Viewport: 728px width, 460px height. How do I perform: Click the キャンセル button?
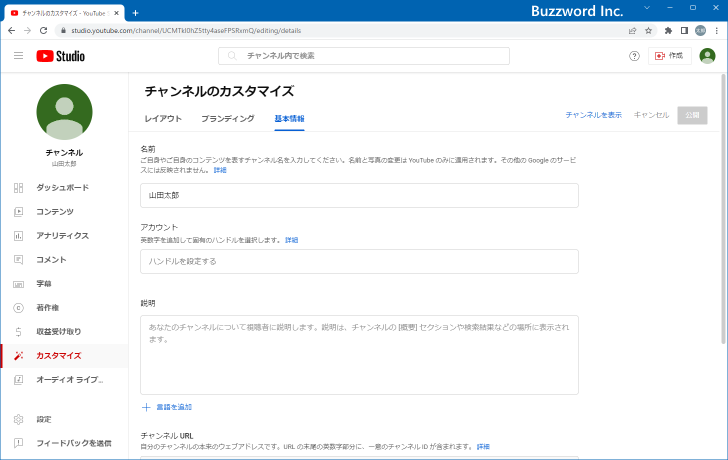pyautogui.click(x=651, y=115)
